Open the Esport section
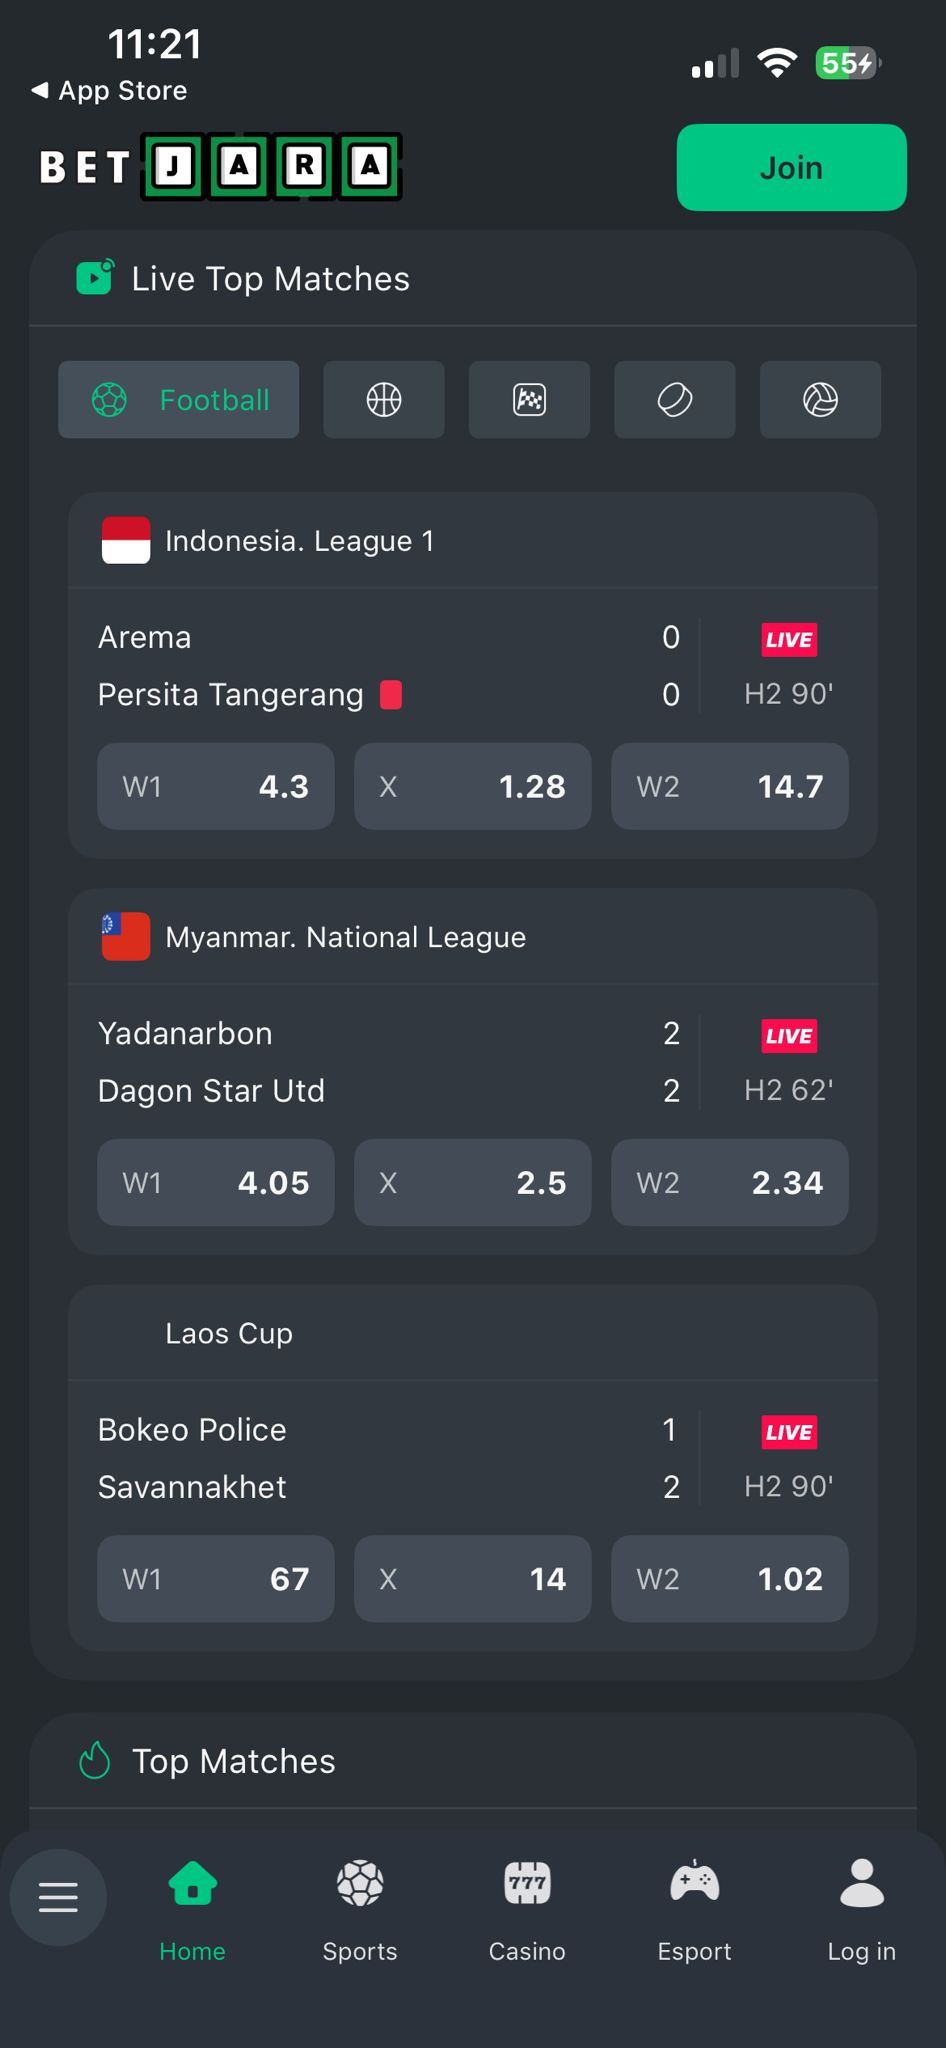Image resolution: width=946 pixels, height=2048 pixels. click(694, 1909)
